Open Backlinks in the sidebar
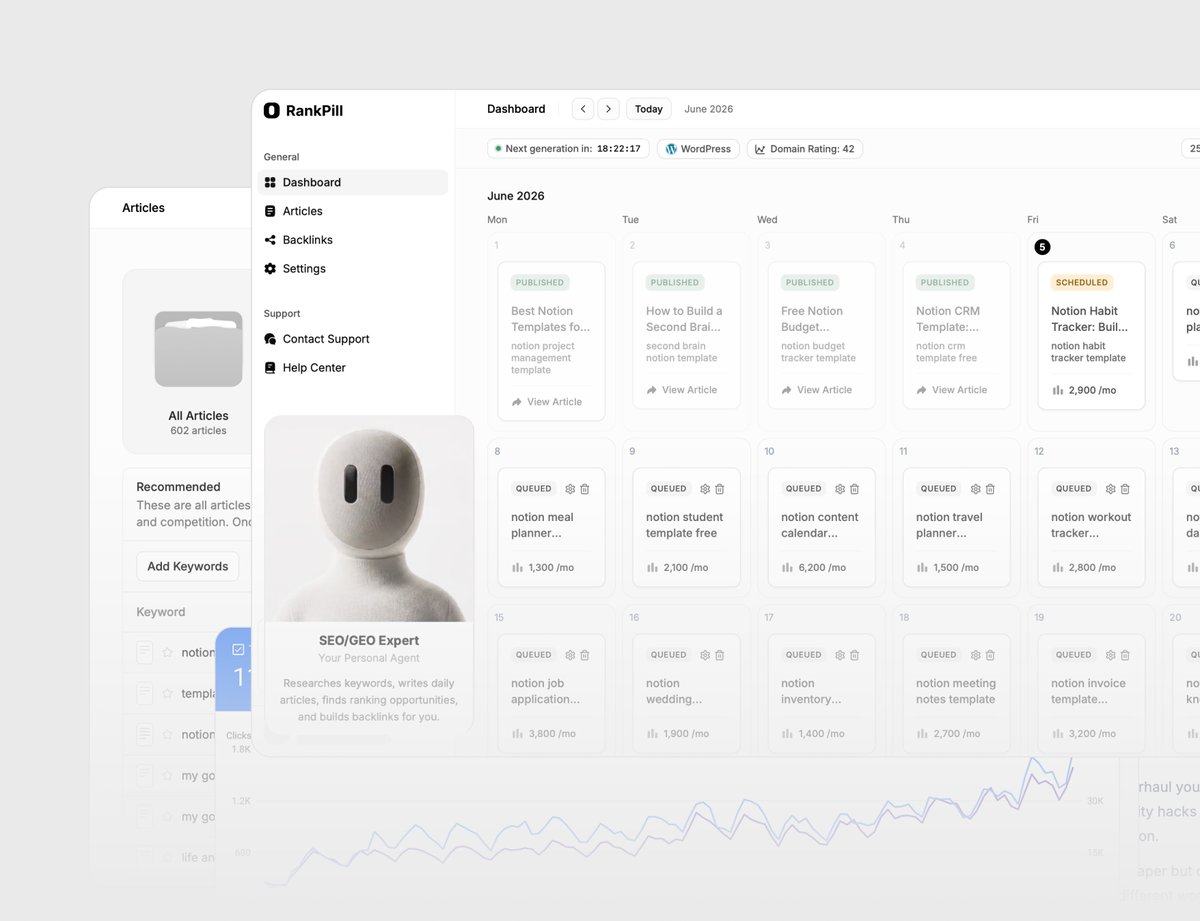Screen dimensions: 1200x921 [x=353, y=240]
